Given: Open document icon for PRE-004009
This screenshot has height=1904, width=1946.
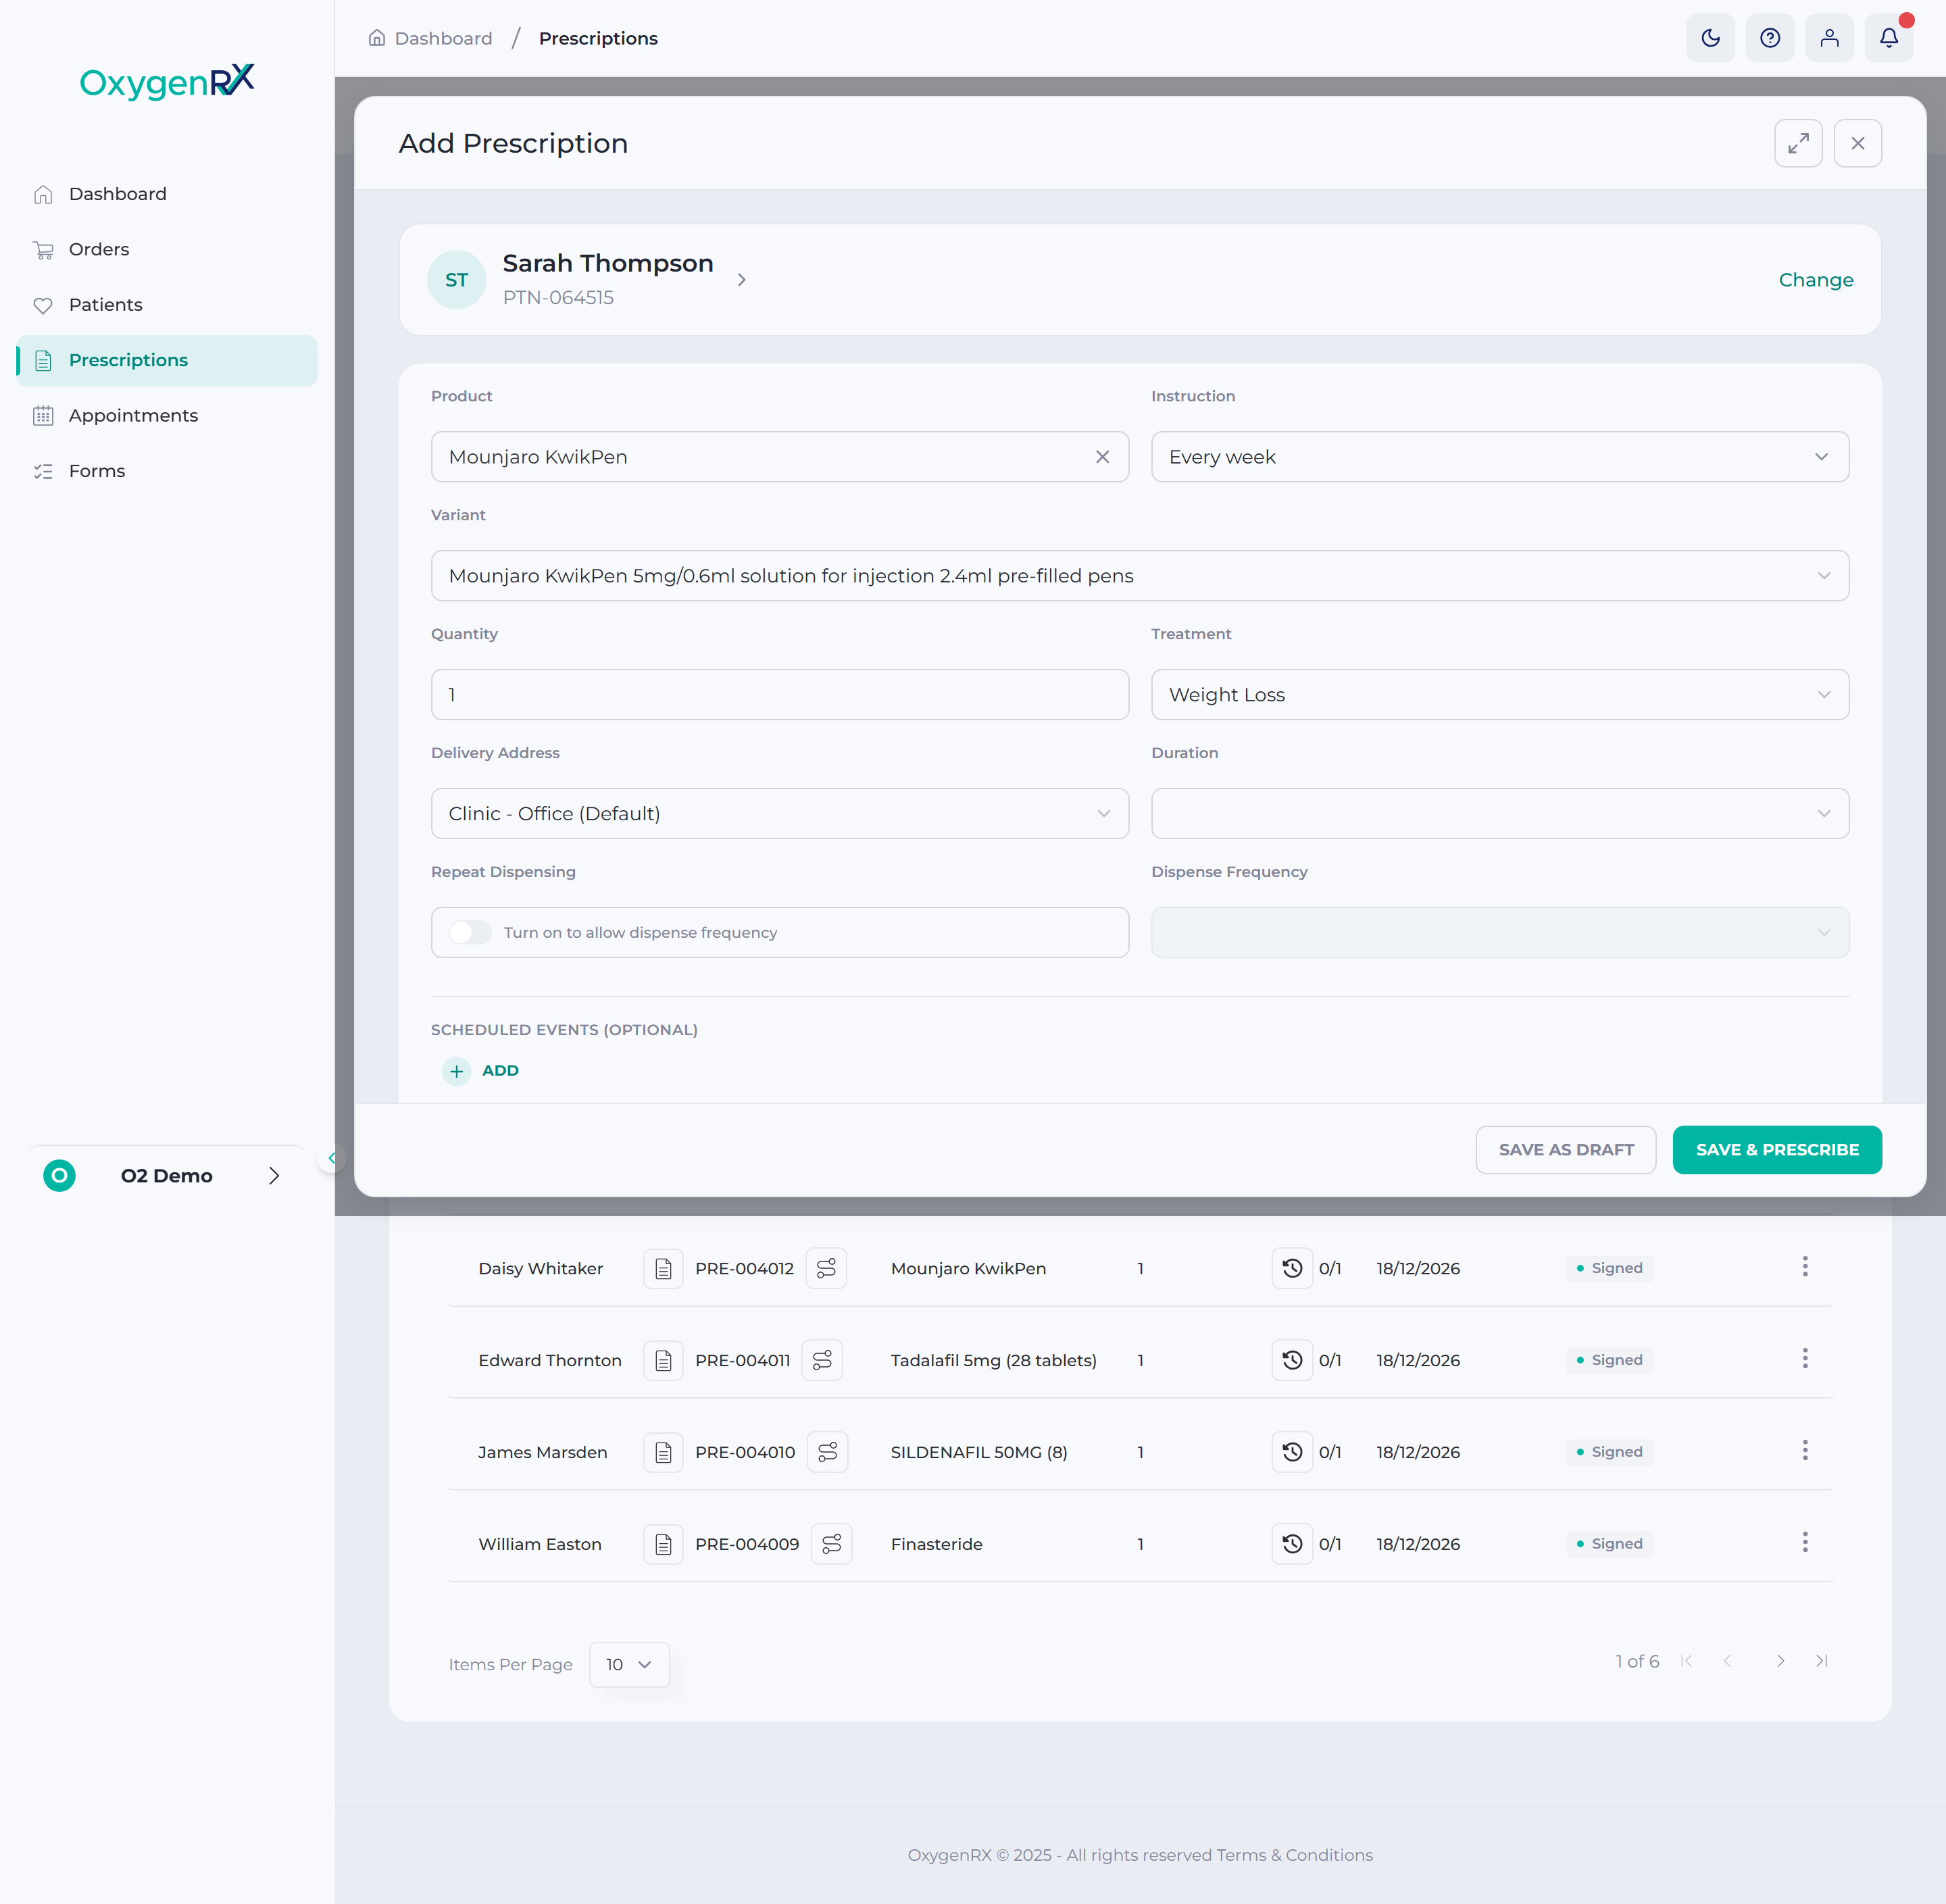Looking at the screenshot, I should 663,1544.
